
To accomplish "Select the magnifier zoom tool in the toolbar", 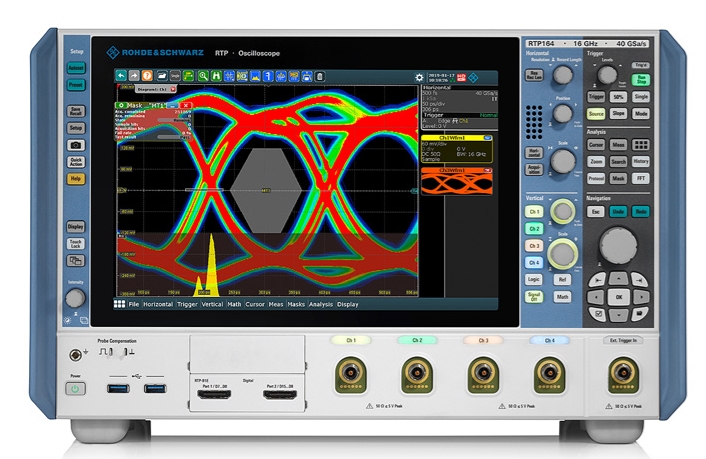I will pyautogui.click(x=202, y=75).
